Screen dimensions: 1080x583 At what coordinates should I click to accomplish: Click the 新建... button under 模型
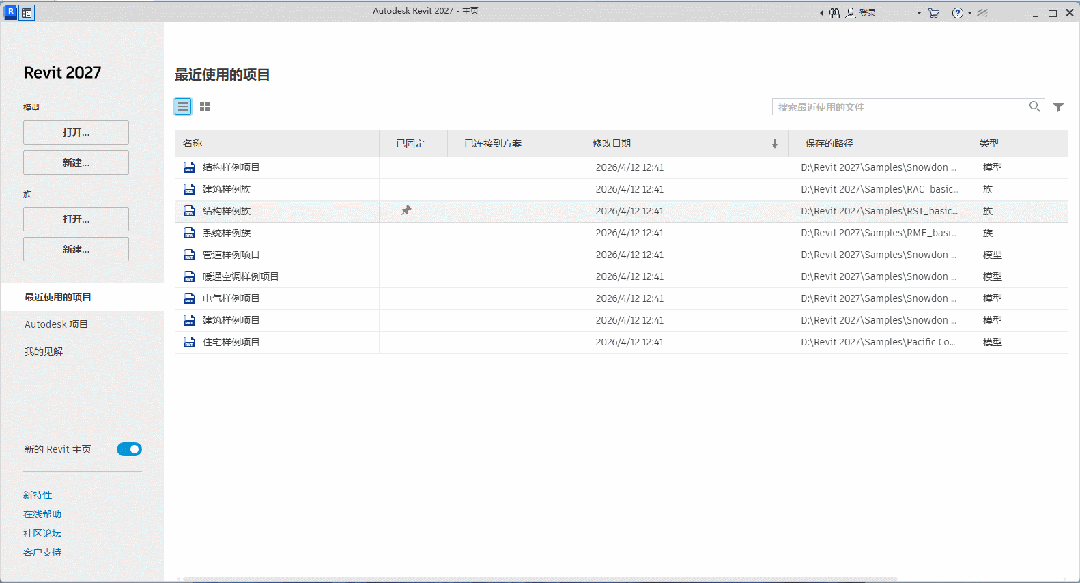pos(76,163)
